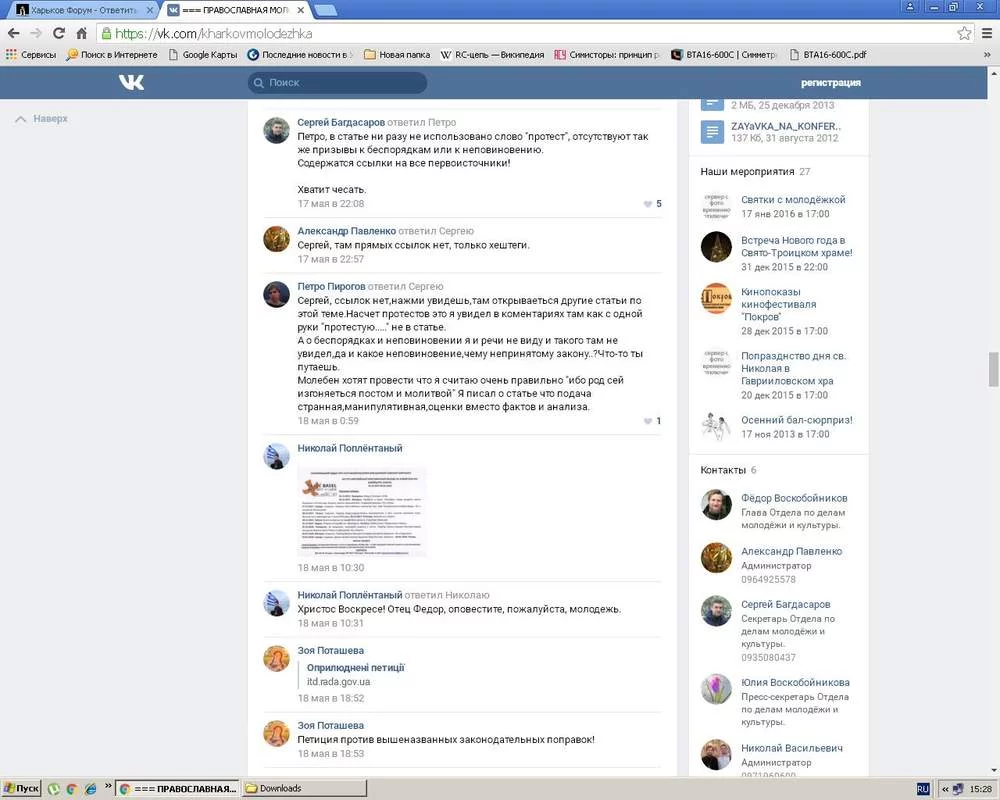Open Николай Поплёнтаный's attached image

click(x=362, y=512)
